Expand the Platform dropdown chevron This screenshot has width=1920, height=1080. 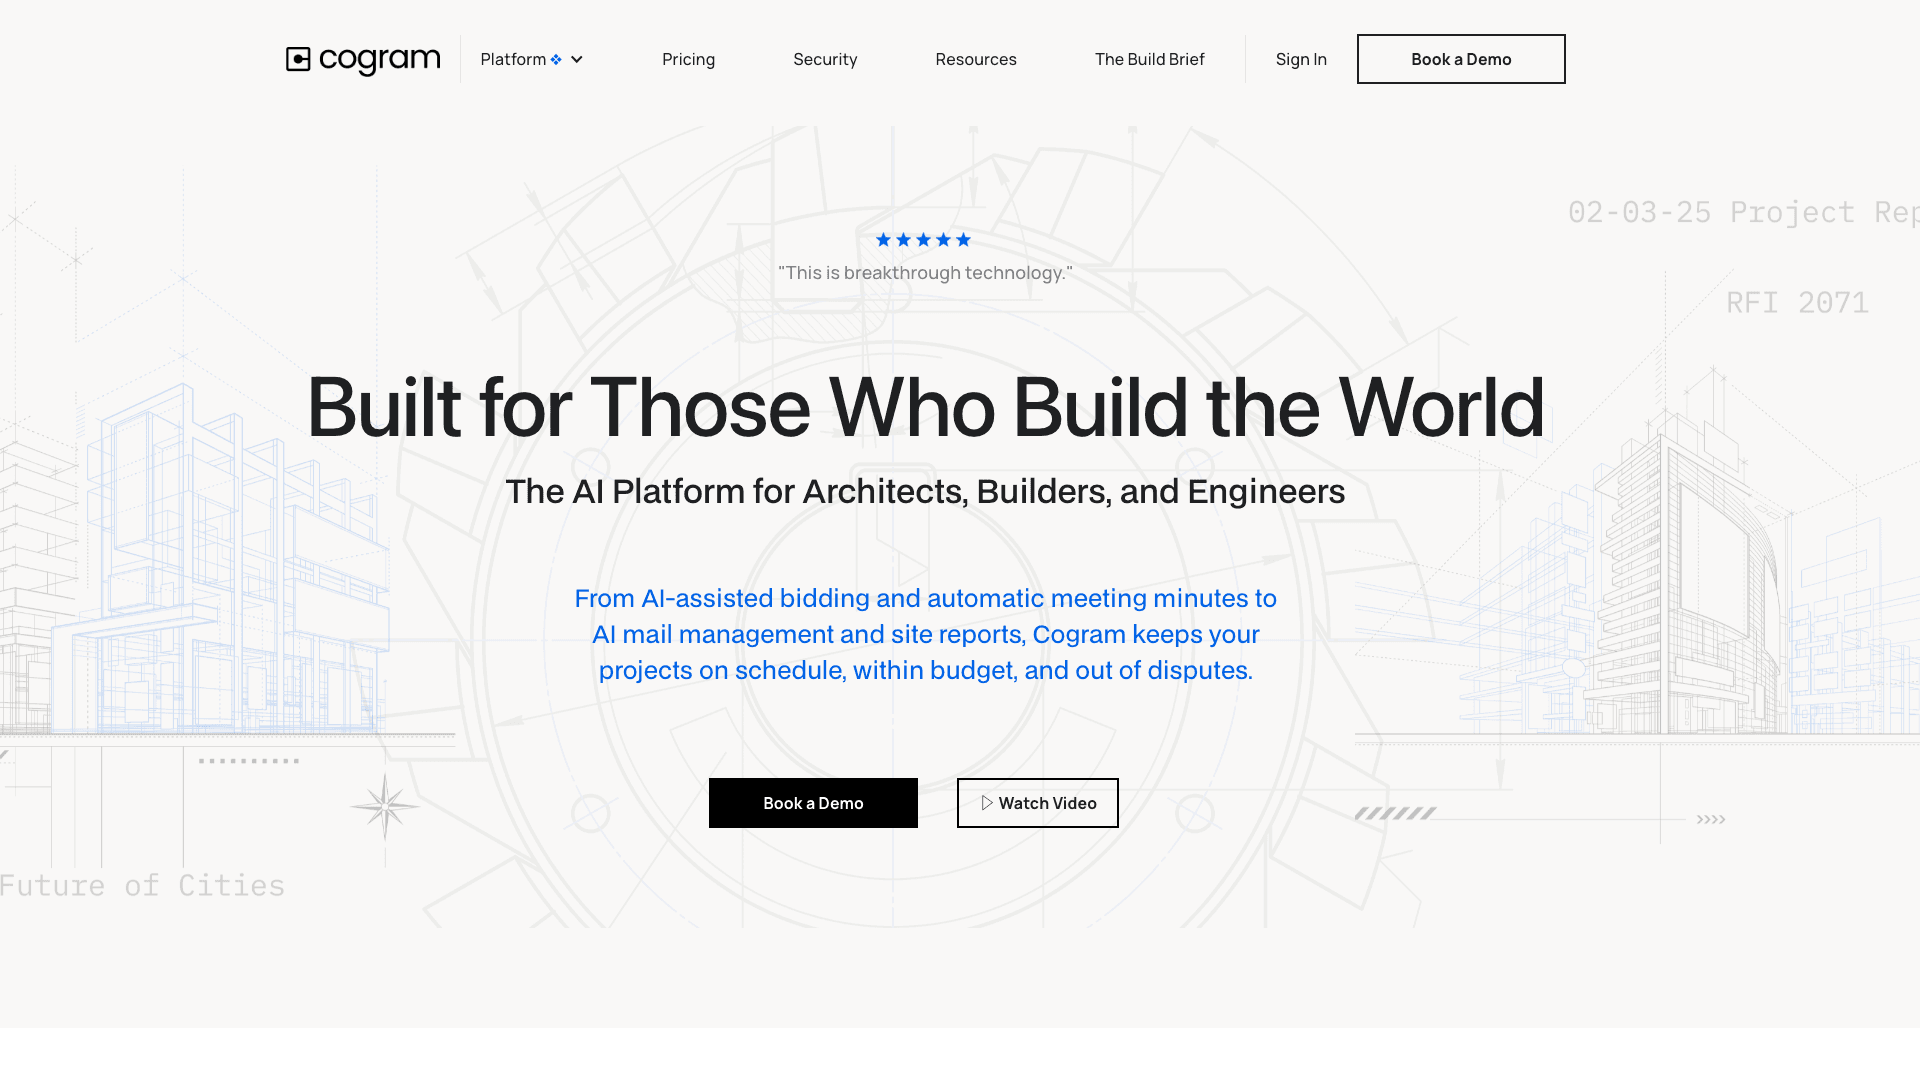[x=577, y=60]
